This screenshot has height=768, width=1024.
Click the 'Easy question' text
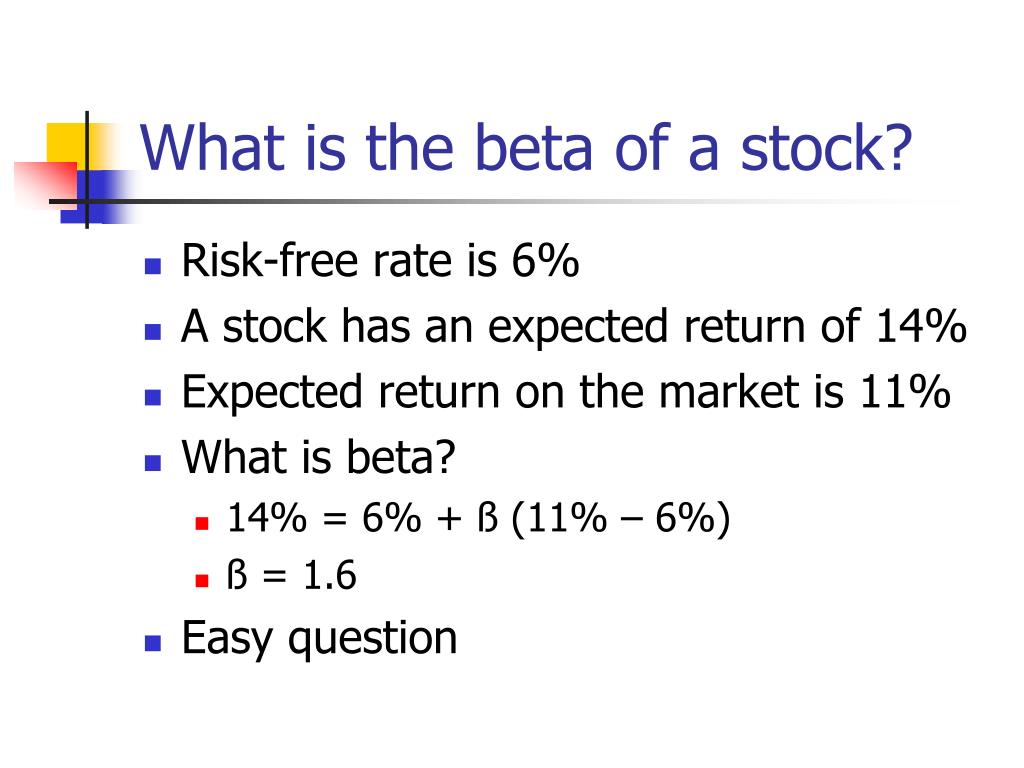319,639
